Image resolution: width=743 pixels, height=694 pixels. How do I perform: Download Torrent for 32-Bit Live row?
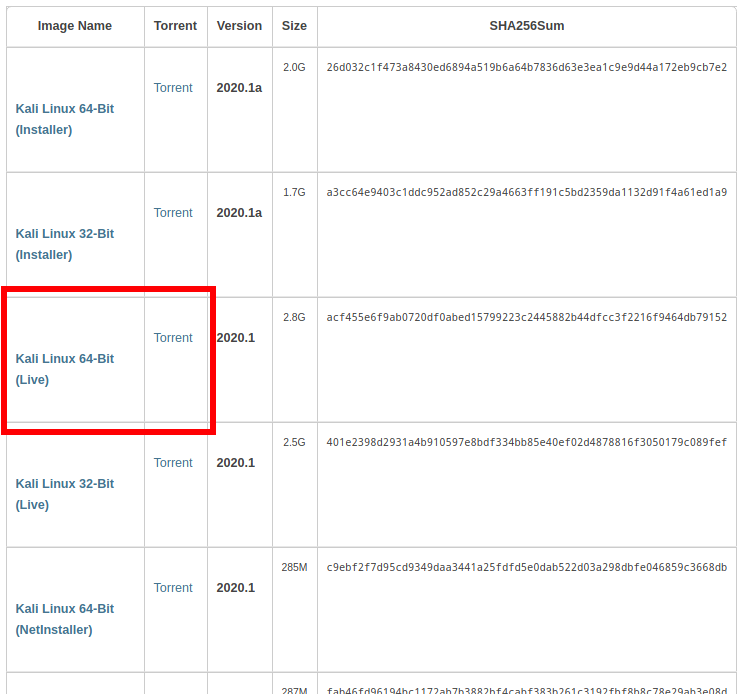[x=173, y=463]
